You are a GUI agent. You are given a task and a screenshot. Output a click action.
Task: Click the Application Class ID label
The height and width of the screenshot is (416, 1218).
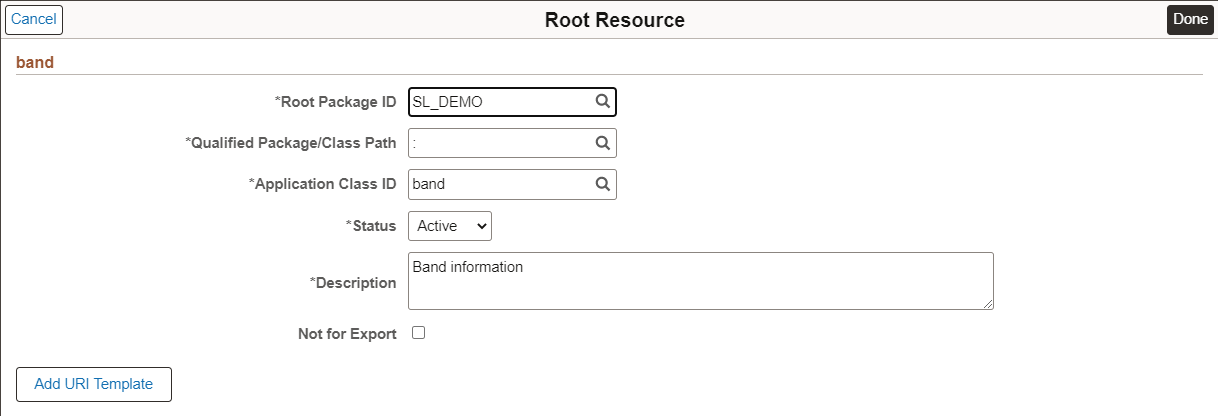(x=325, y=184)
